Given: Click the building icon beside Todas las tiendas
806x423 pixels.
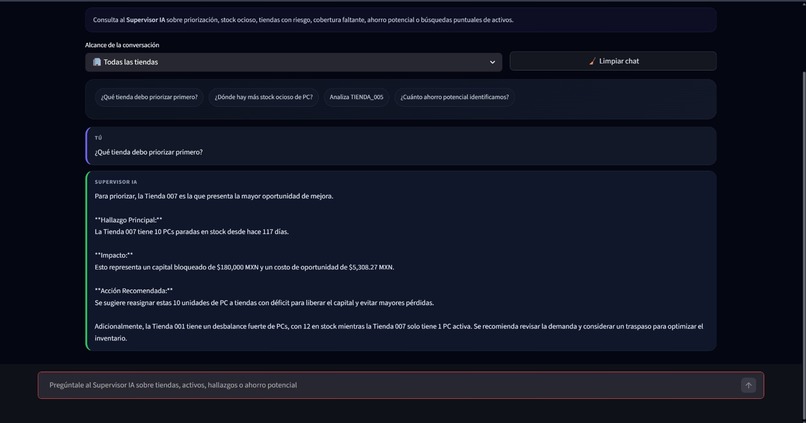Looking at the screenshot, I should click(97, 62).
